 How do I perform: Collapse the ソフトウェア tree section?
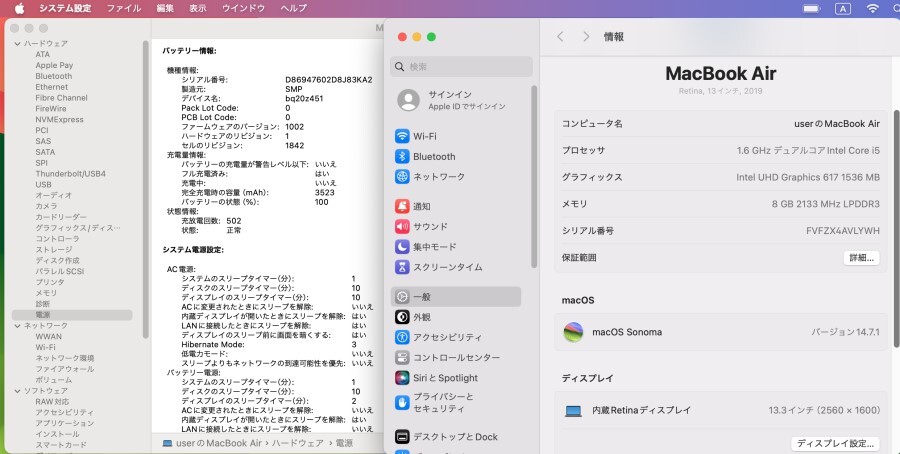click(x=17, y=391)
